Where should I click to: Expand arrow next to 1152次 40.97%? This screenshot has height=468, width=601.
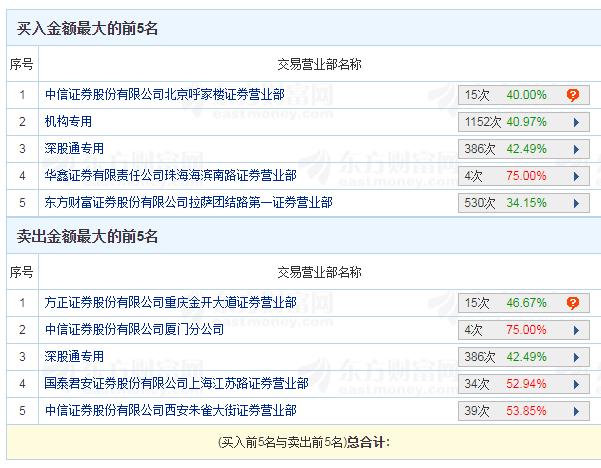576,122
